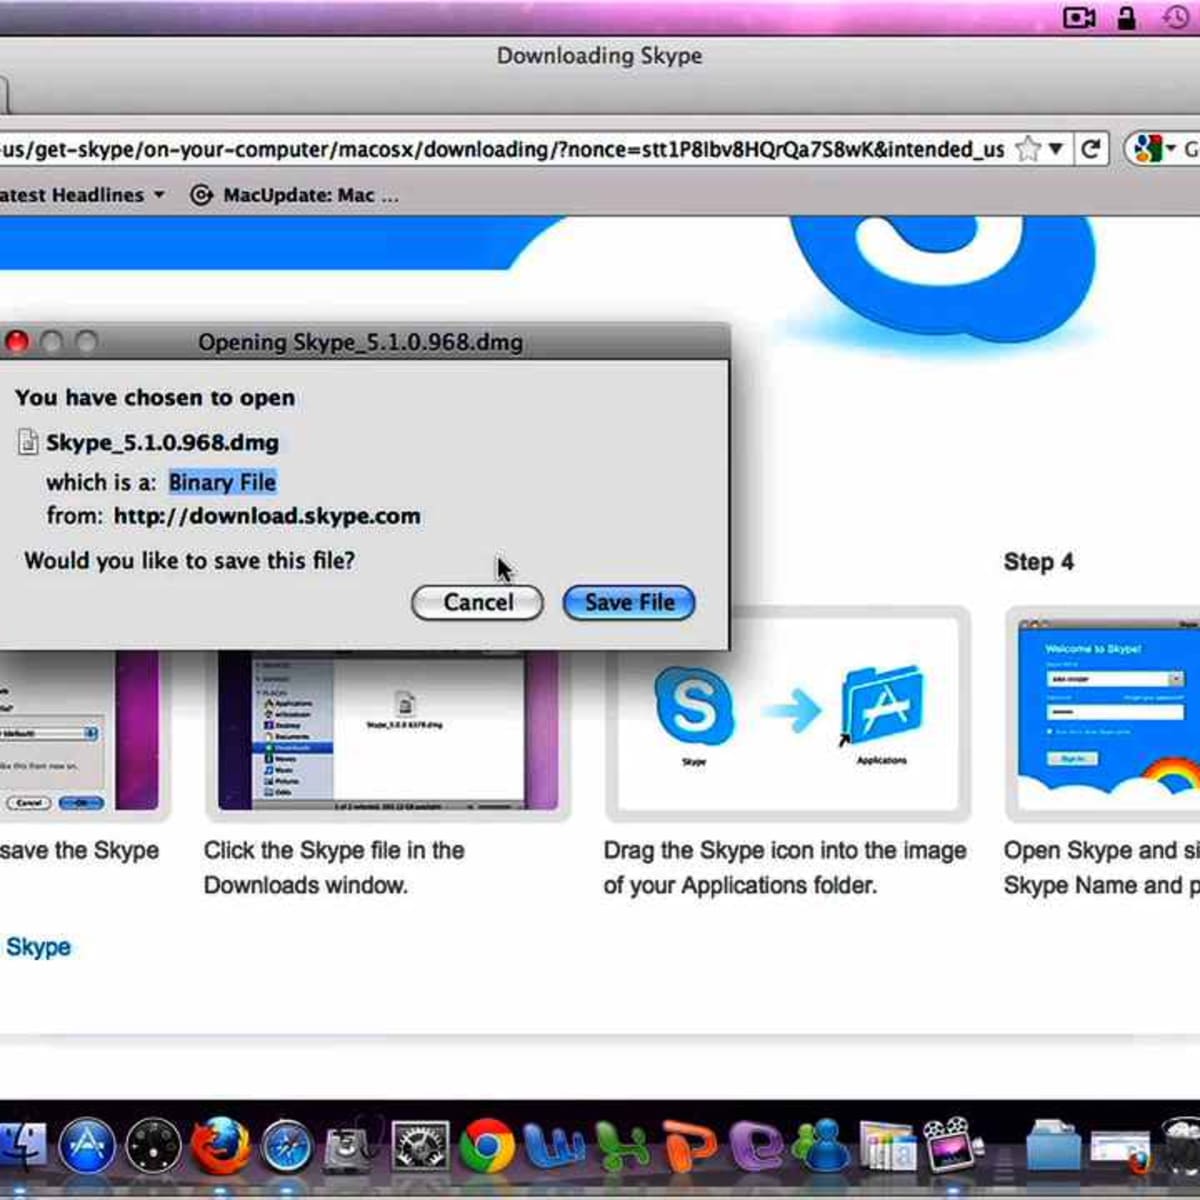
Task: Click the address bar URL field
Action: [x=500, y=150]
